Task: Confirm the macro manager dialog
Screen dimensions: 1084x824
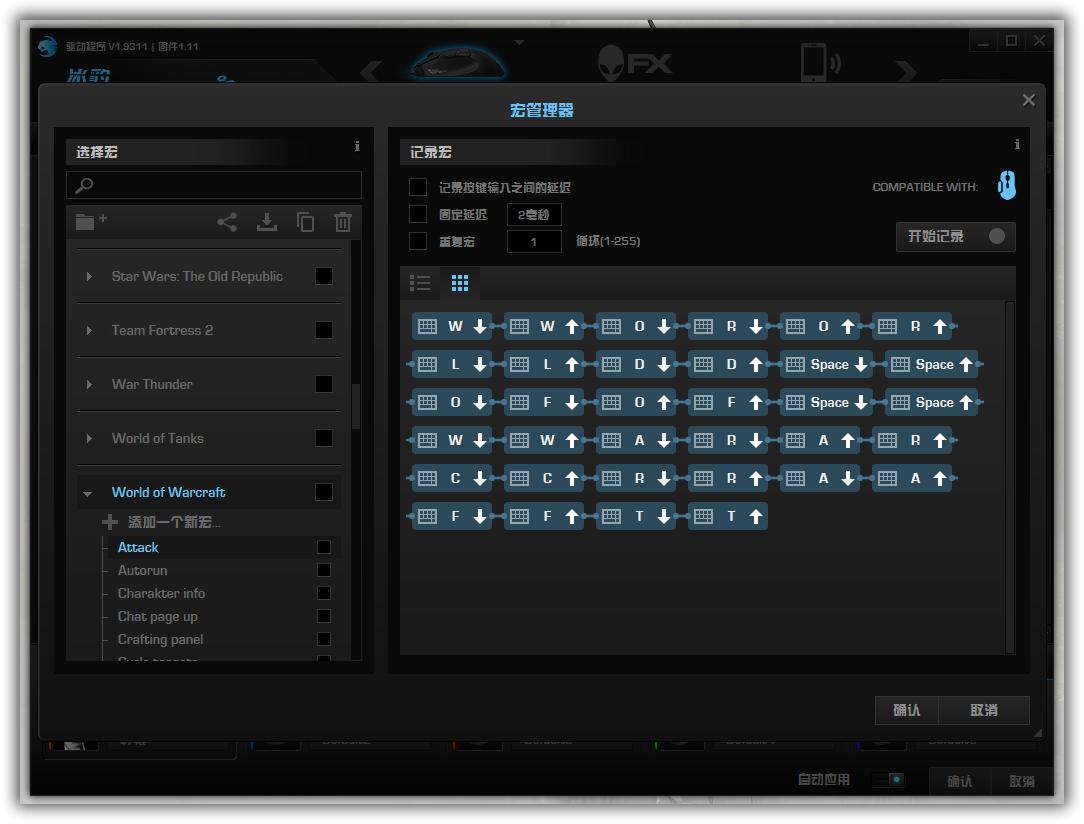Action: pyautogui.click(x=906, y=710)
